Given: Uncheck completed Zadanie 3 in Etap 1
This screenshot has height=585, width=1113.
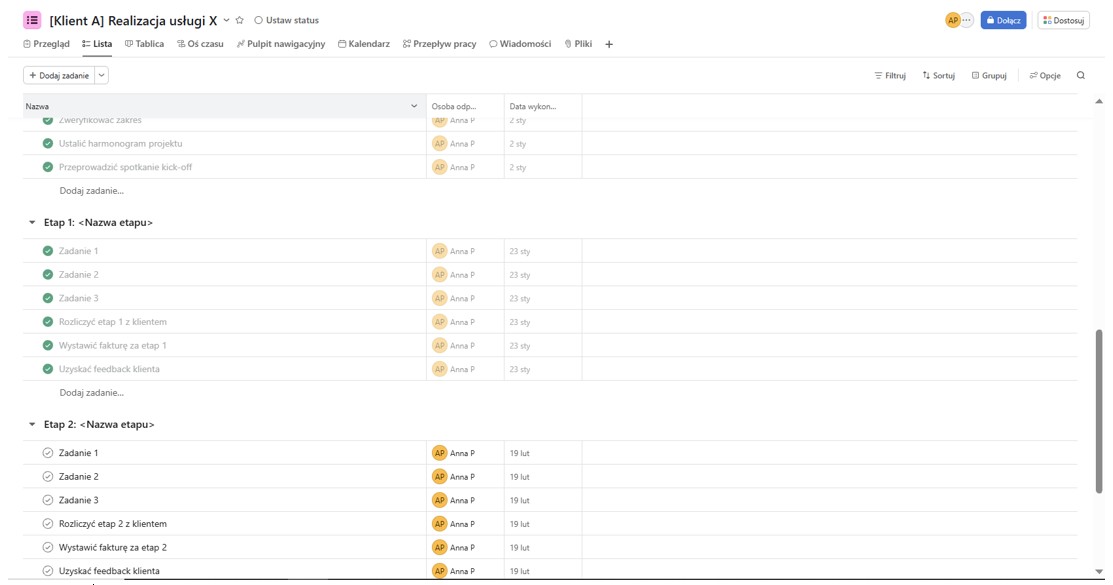Looking at the screenshot, I should (48, 298).
